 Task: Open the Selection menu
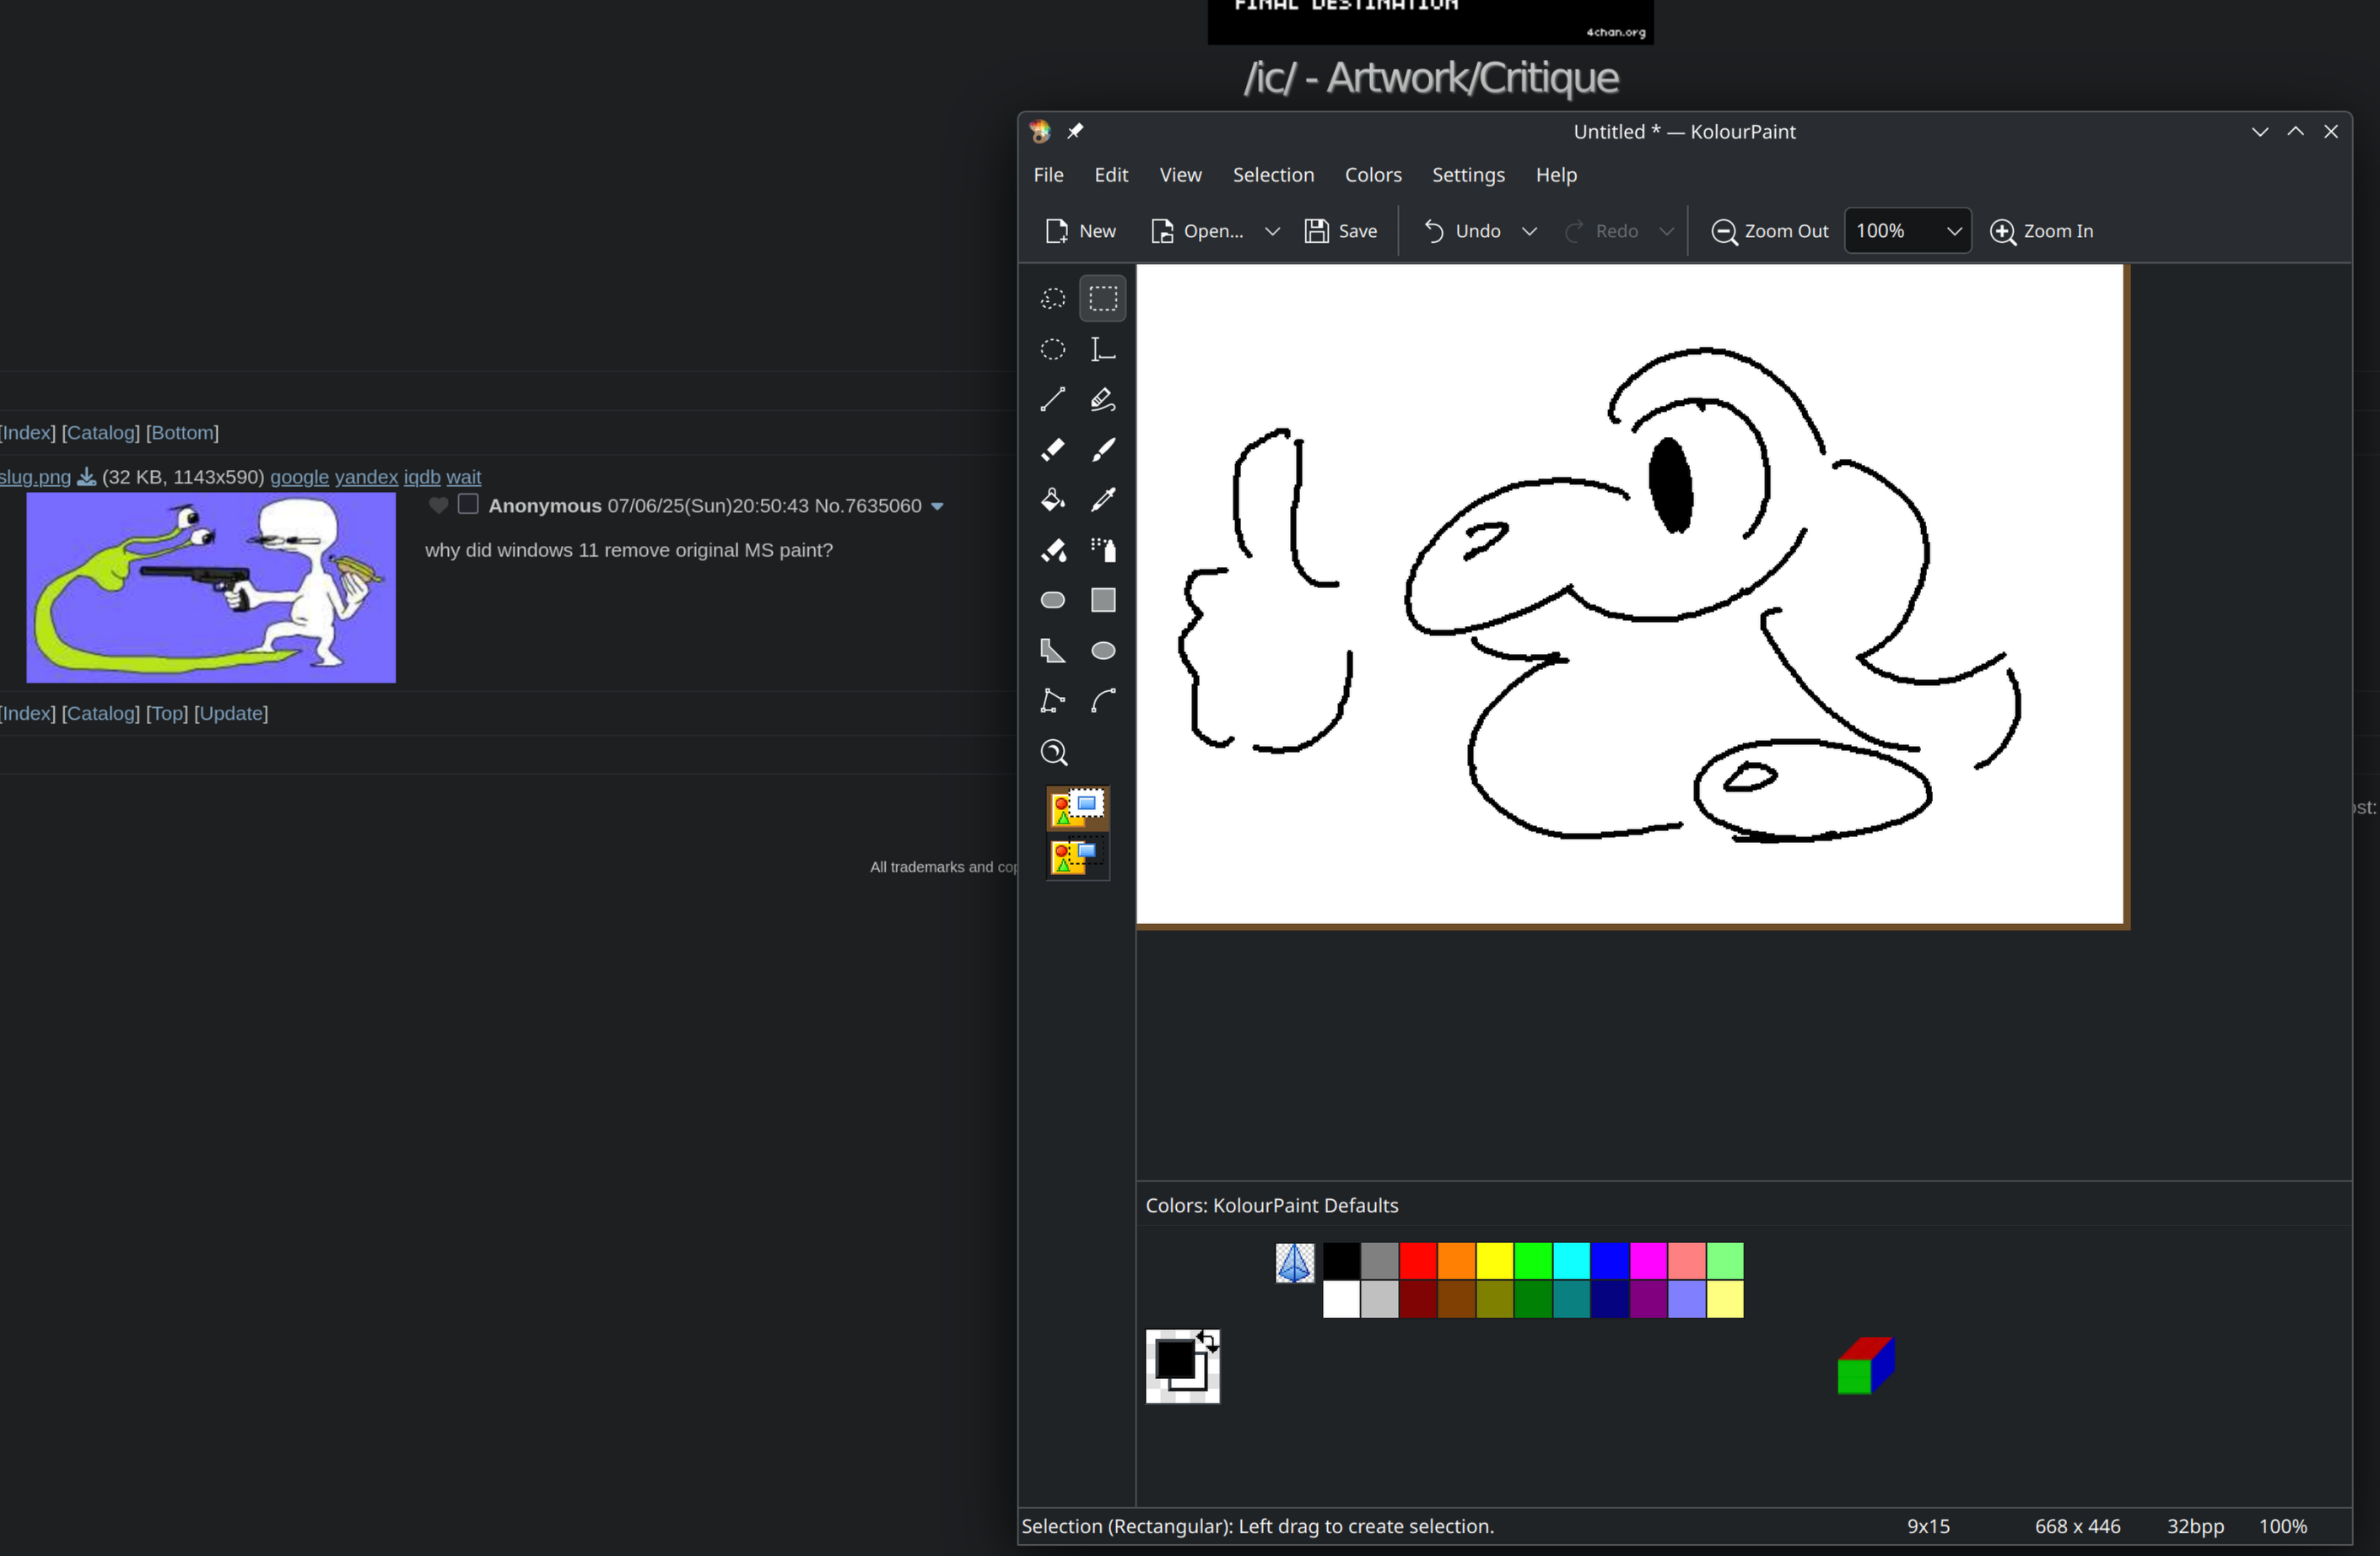click(1273, 175)
